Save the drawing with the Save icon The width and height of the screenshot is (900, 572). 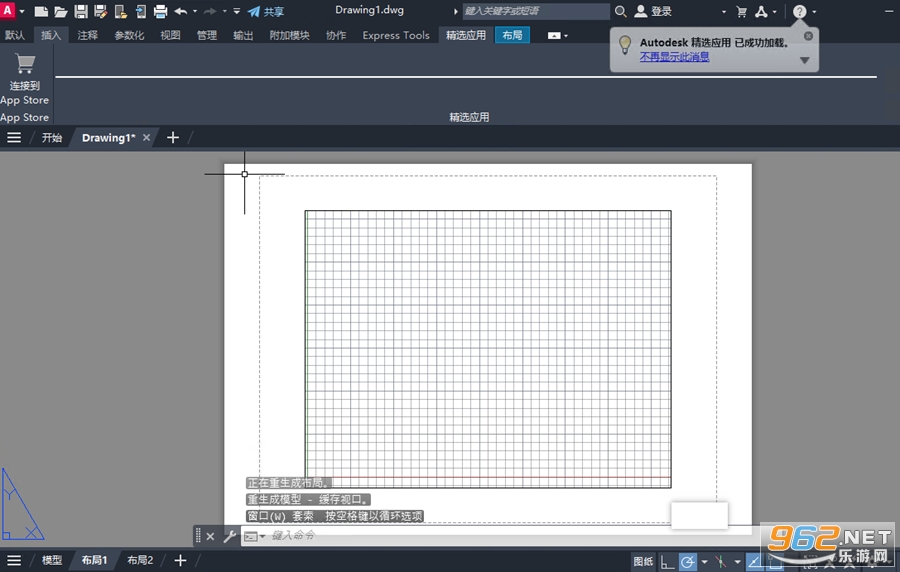(x=81, y=11)
